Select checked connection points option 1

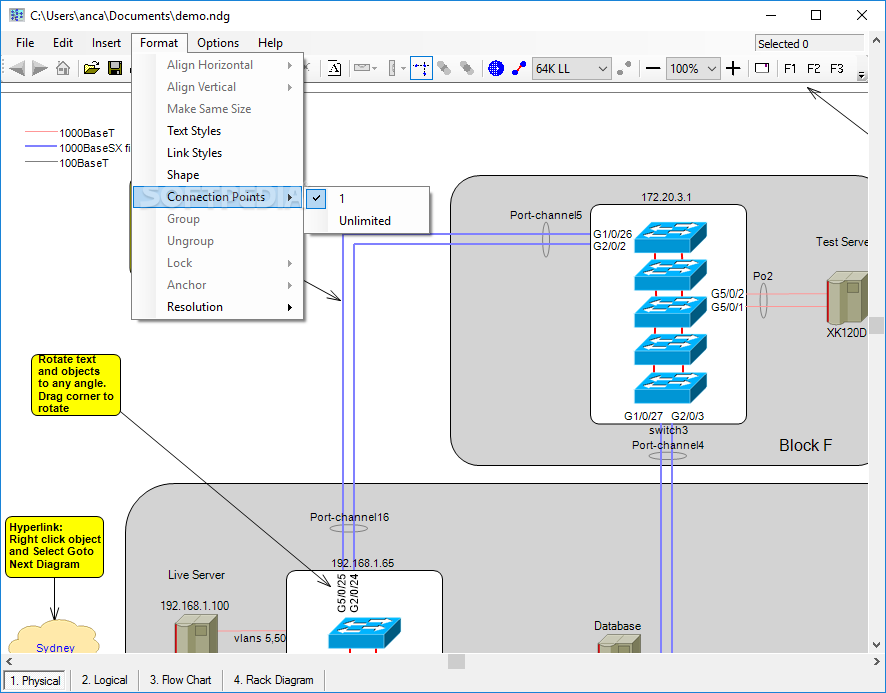coord(367,198)
